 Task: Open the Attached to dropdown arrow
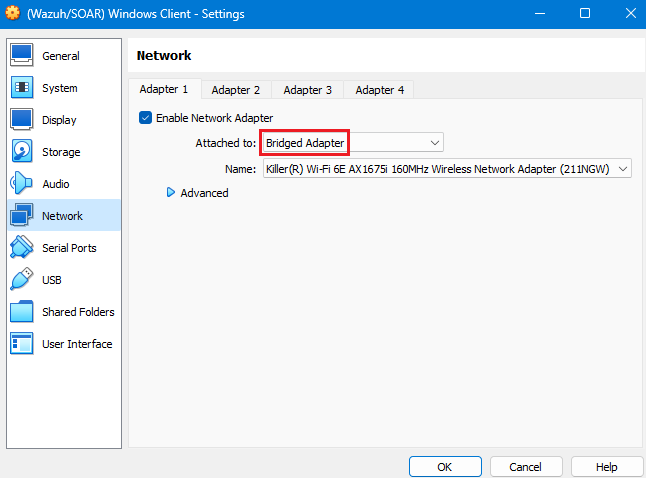(x=435, y=143)
